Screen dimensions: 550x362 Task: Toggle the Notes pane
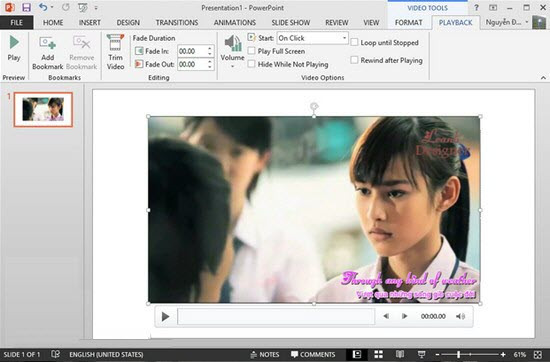coord(265,355)
